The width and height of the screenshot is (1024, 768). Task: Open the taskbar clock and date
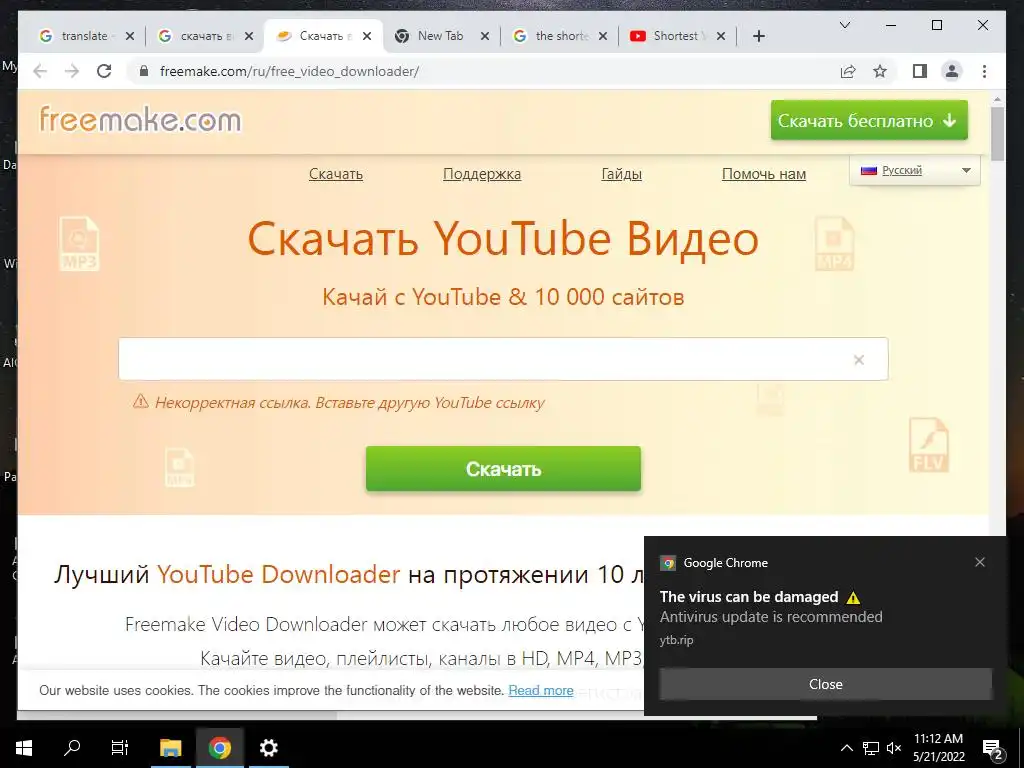[938, 748]
